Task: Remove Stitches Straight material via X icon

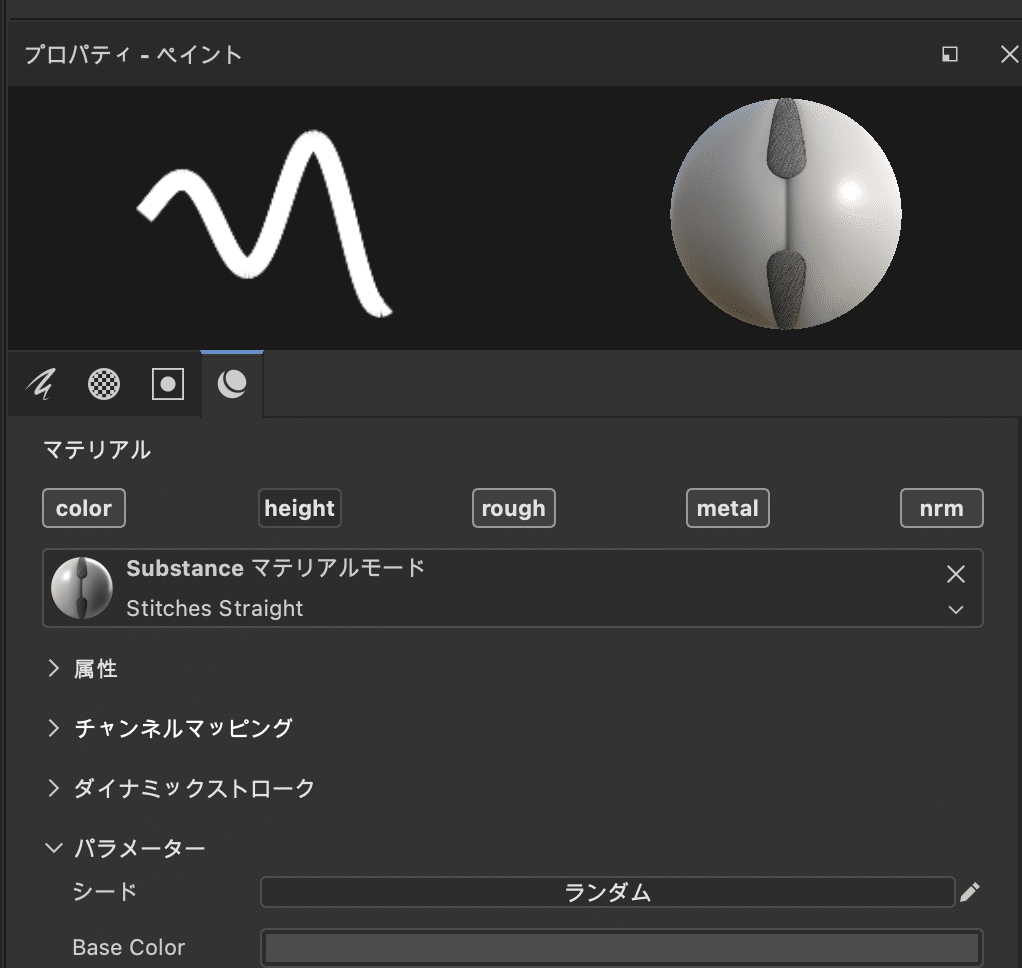Action: click(x=956, y=574)
